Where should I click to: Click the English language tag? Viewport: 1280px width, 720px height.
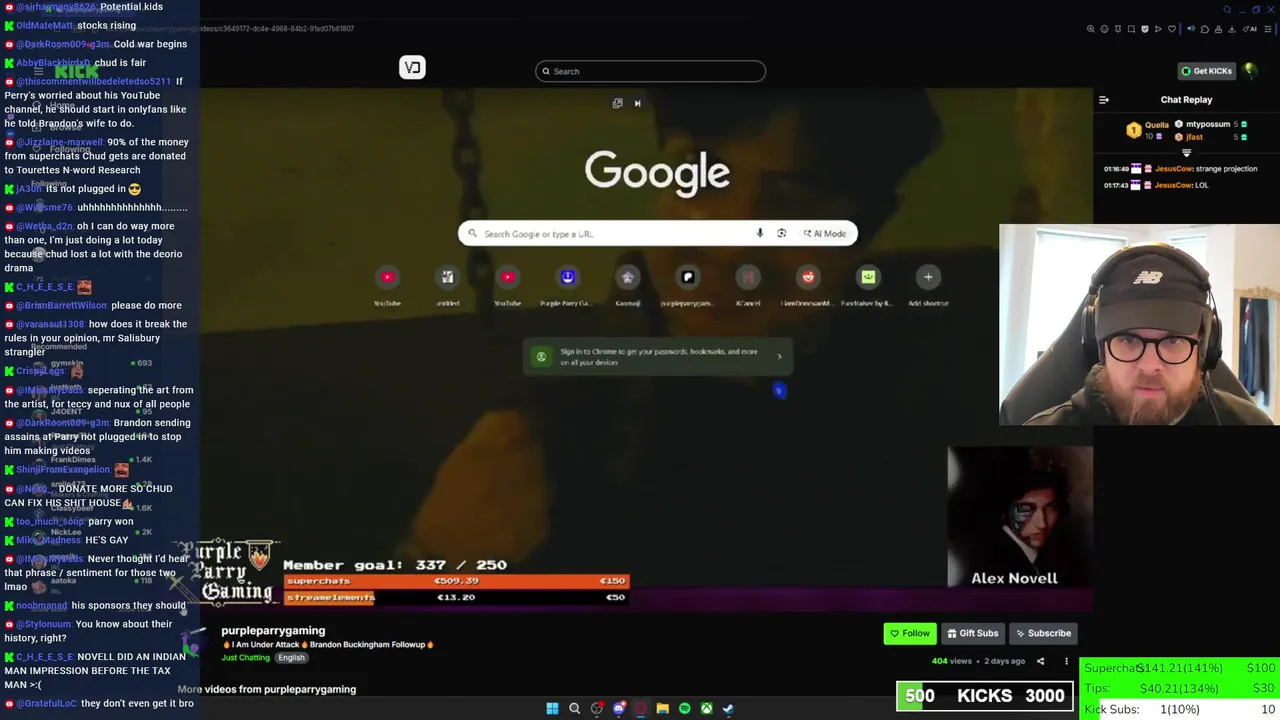(x=291, y=658)
